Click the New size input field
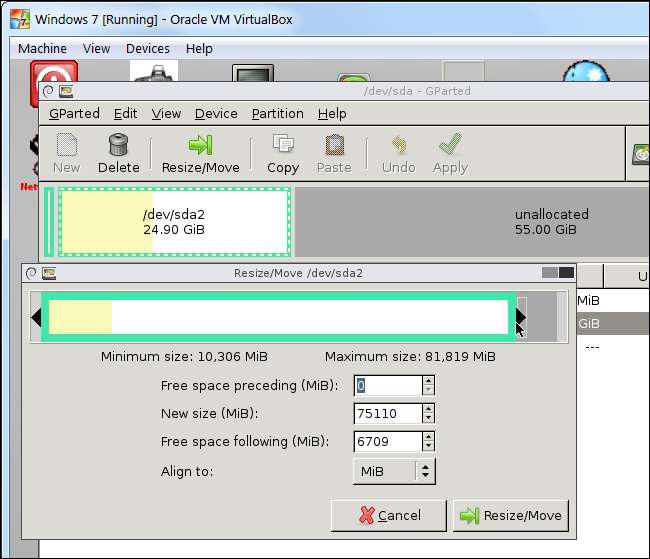Viewport: 650px width, 559px height. (387, 413)
